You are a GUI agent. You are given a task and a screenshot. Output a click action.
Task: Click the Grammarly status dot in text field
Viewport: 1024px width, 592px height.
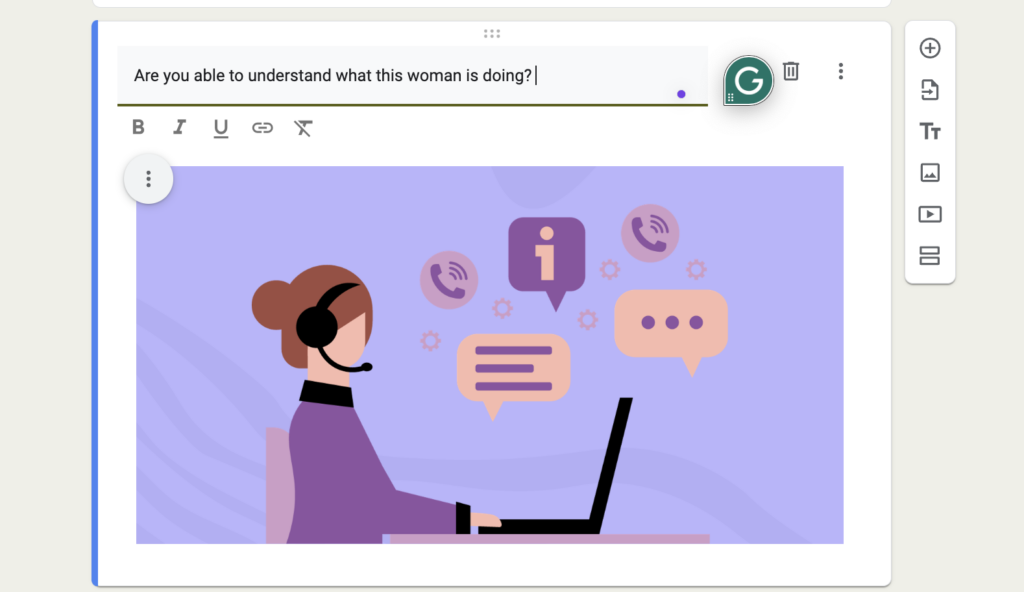pyautogui.click(x=681, y=93)
